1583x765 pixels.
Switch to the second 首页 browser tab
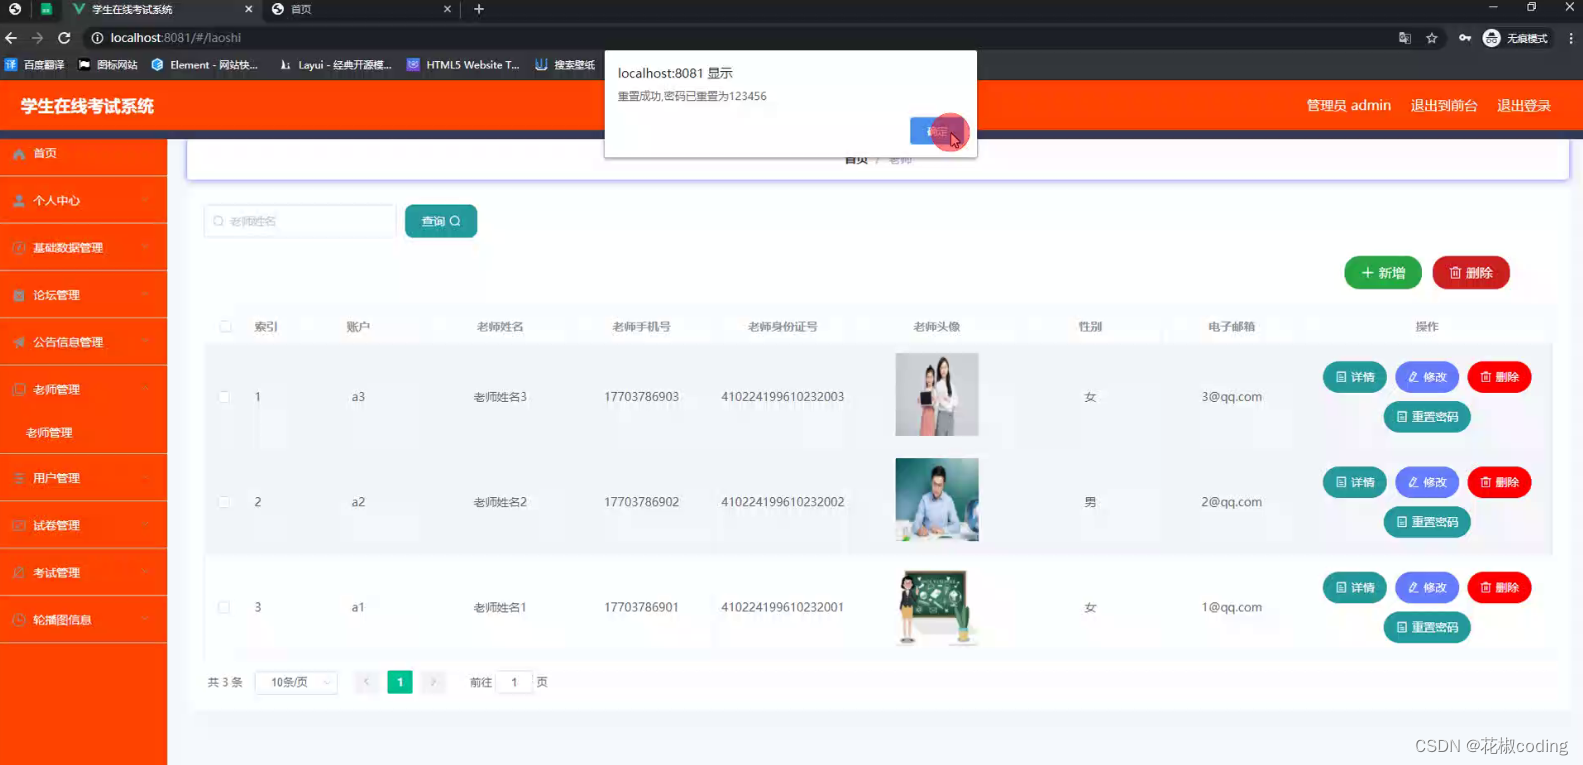360,9
